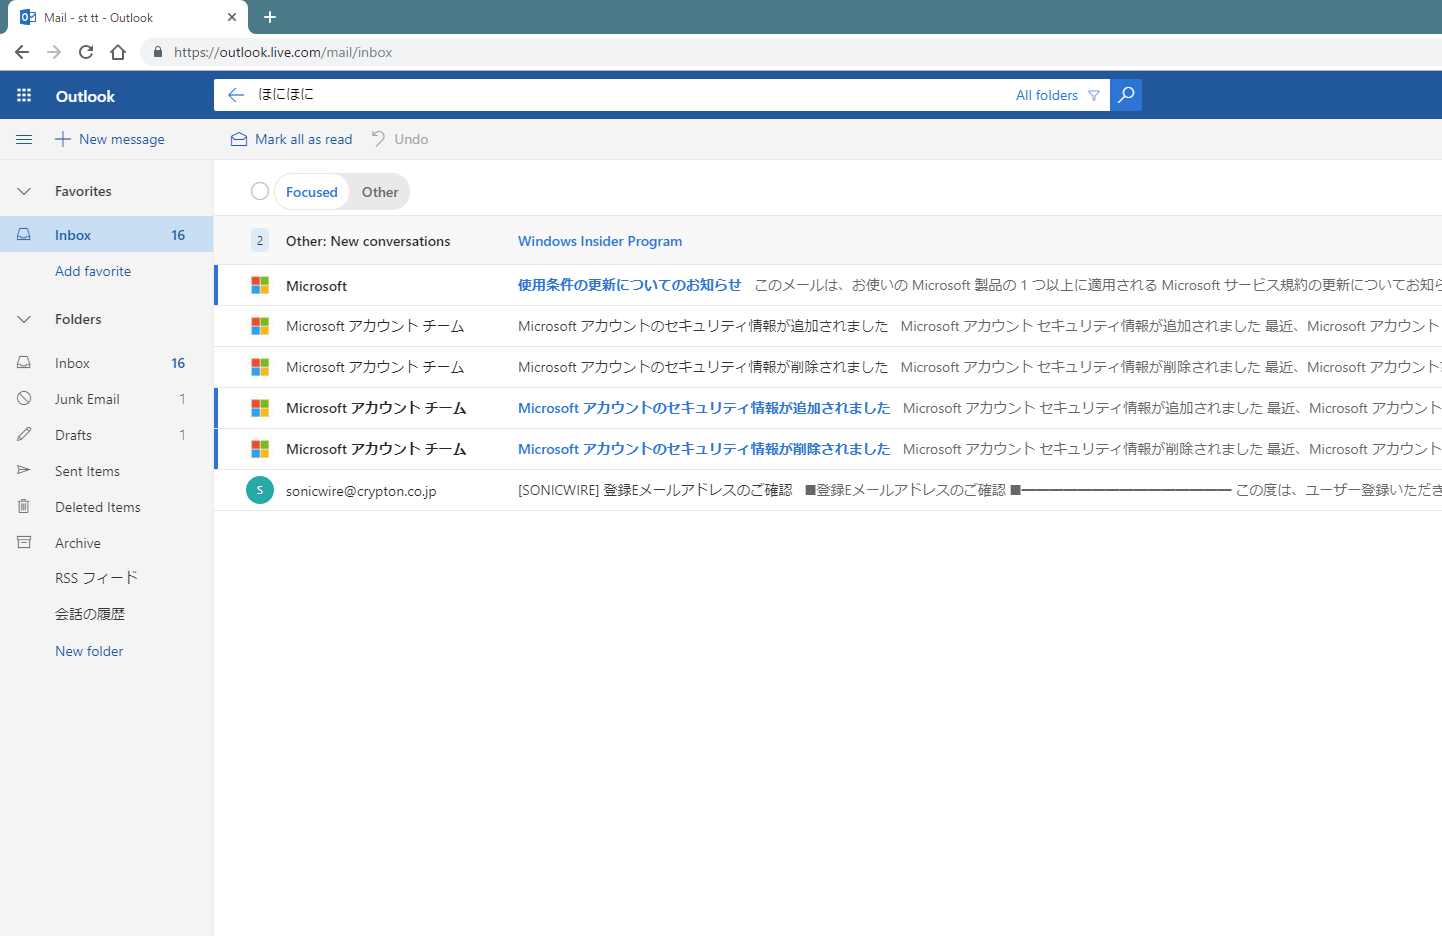
Task: Click the search box containing ほにほに
Action: point(630,95)
